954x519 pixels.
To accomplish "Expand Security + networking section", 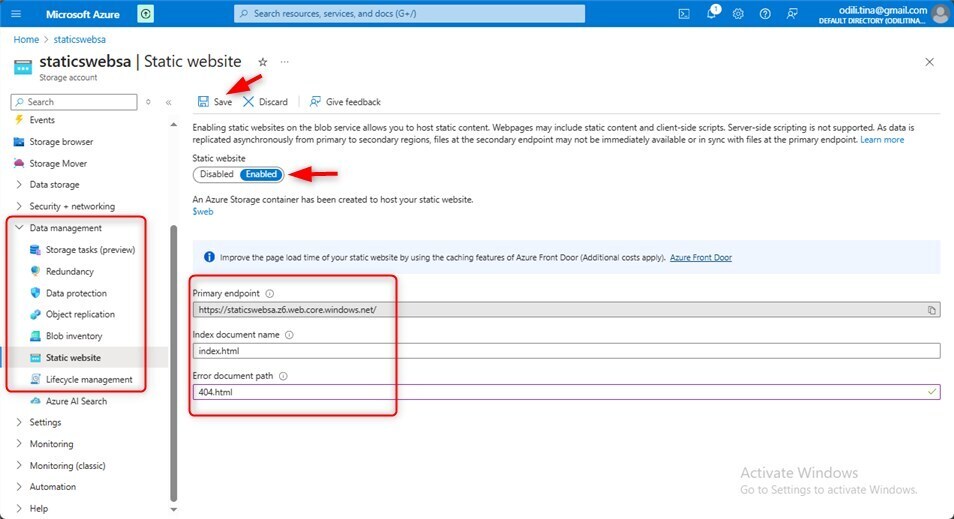I will [19, 206].
